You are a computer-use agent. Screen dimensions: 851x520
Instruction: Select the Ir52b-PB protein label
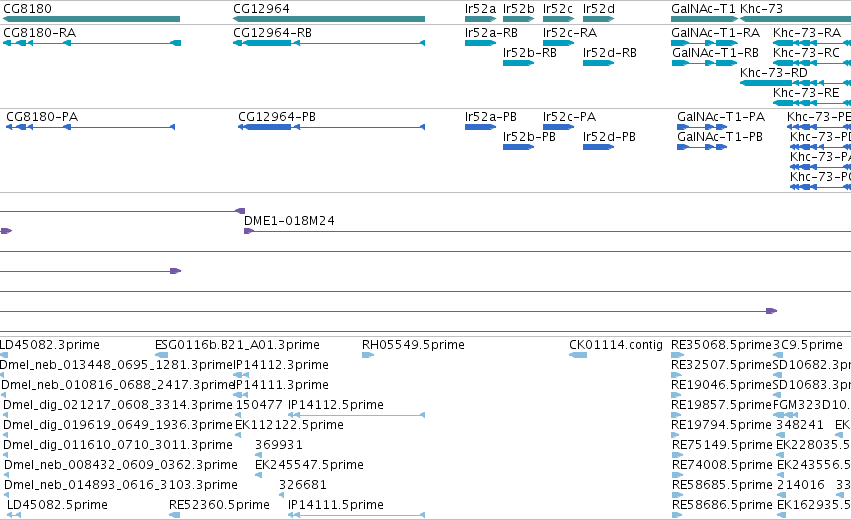[529, 137]
